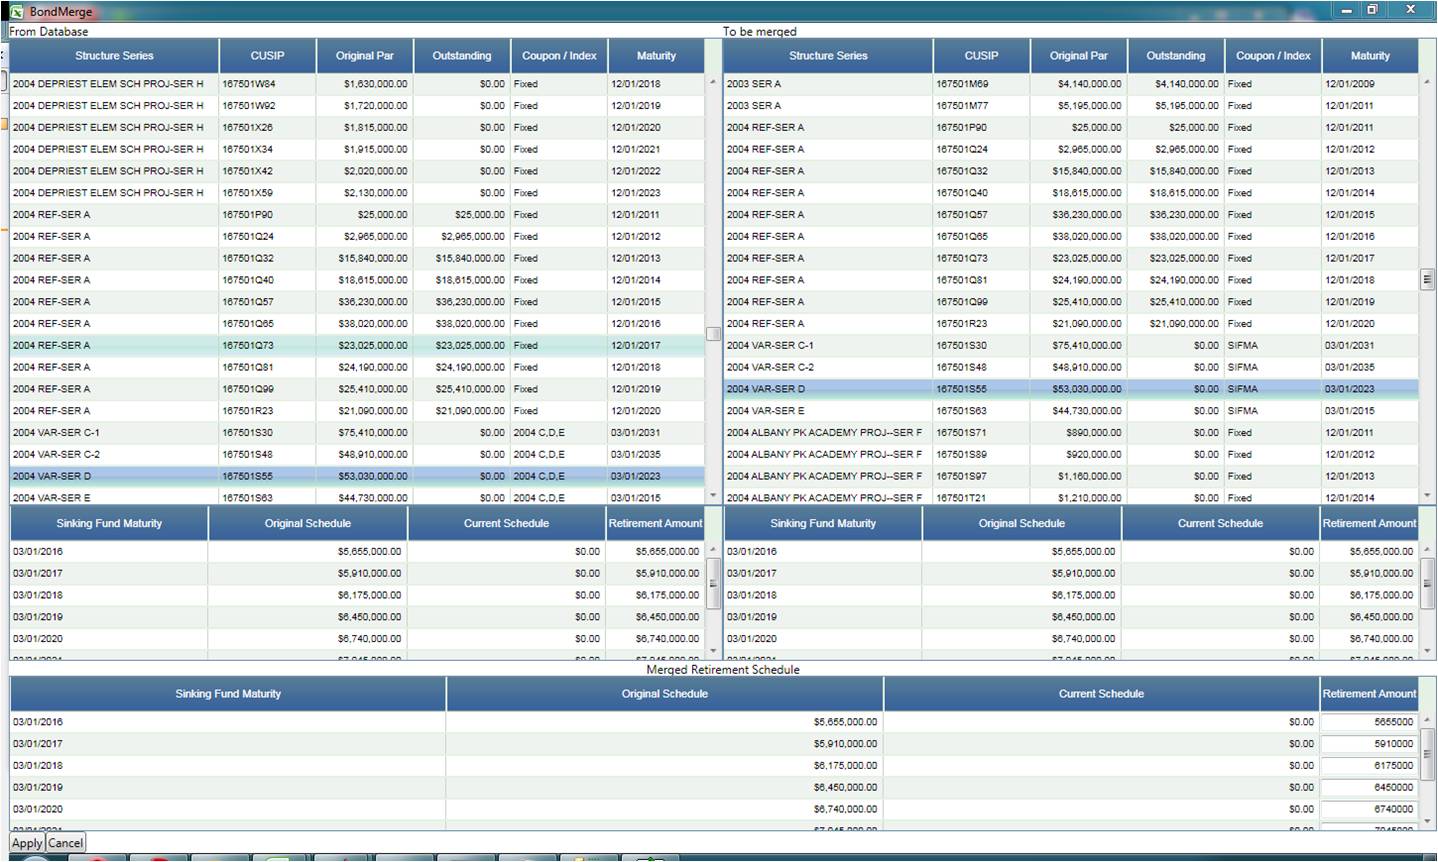Click Outstanding header in From Database grid
1438x862 pixels.
point(461,56)
